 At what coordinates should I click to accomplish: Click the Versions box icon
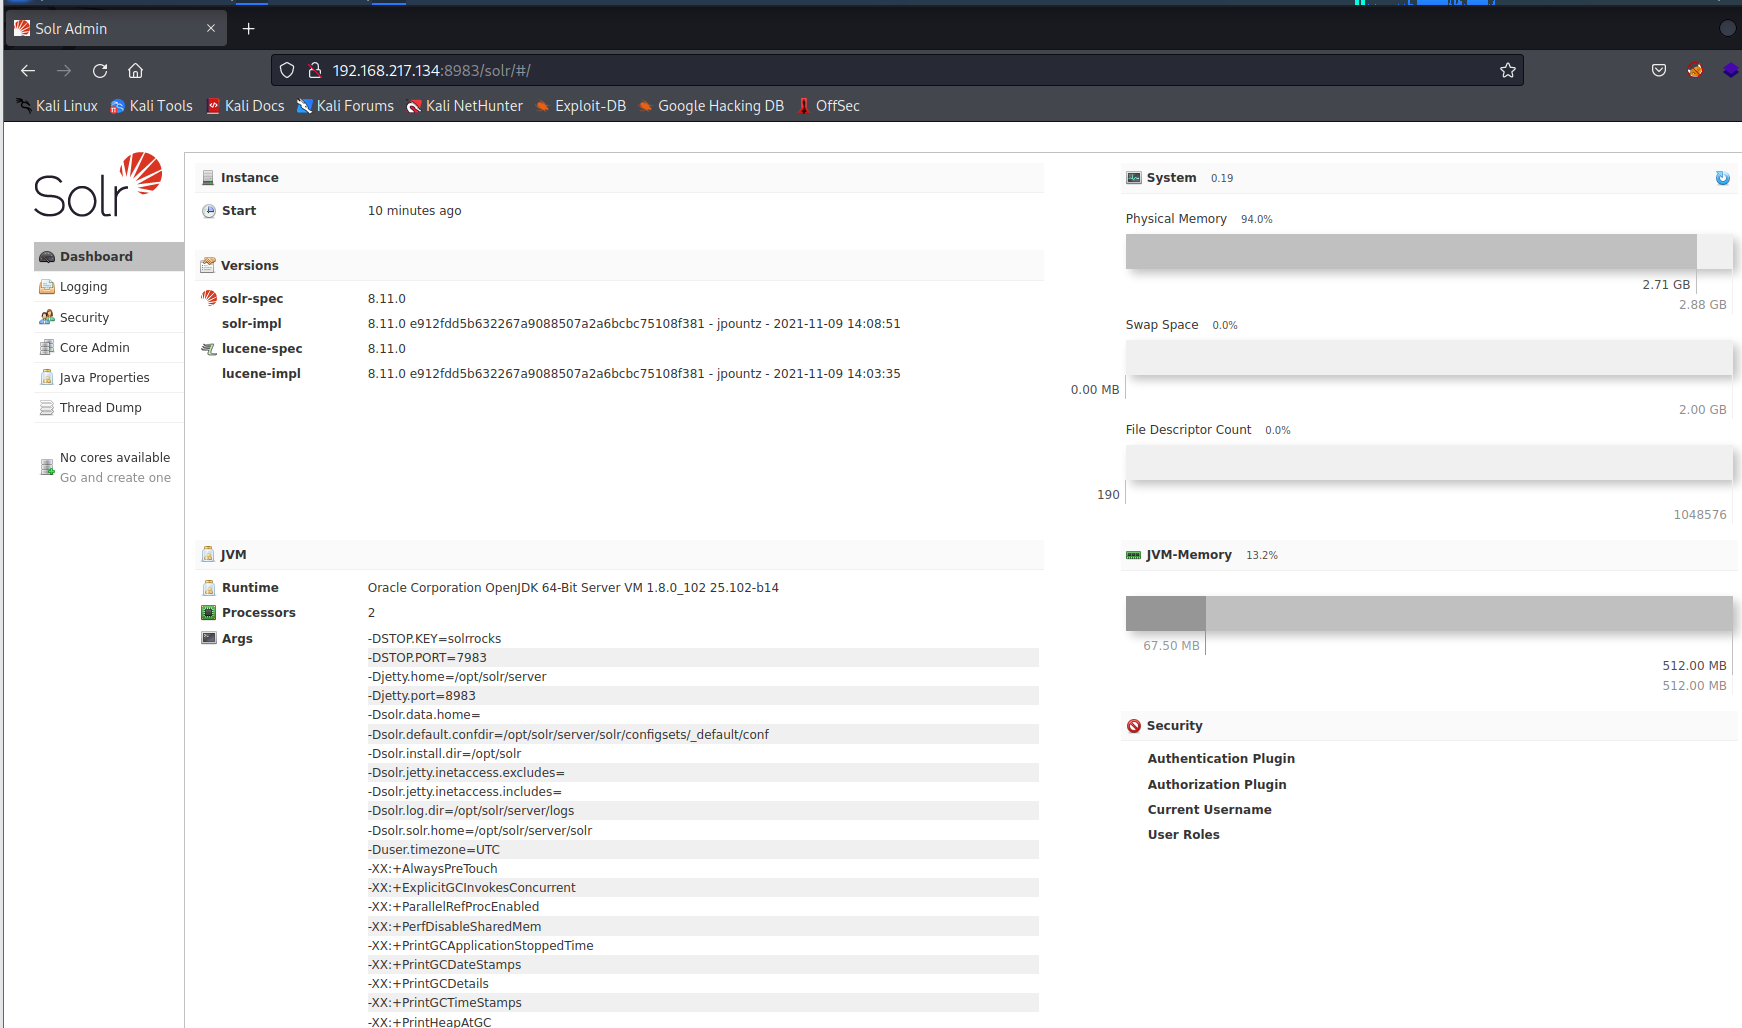(208, 265)
